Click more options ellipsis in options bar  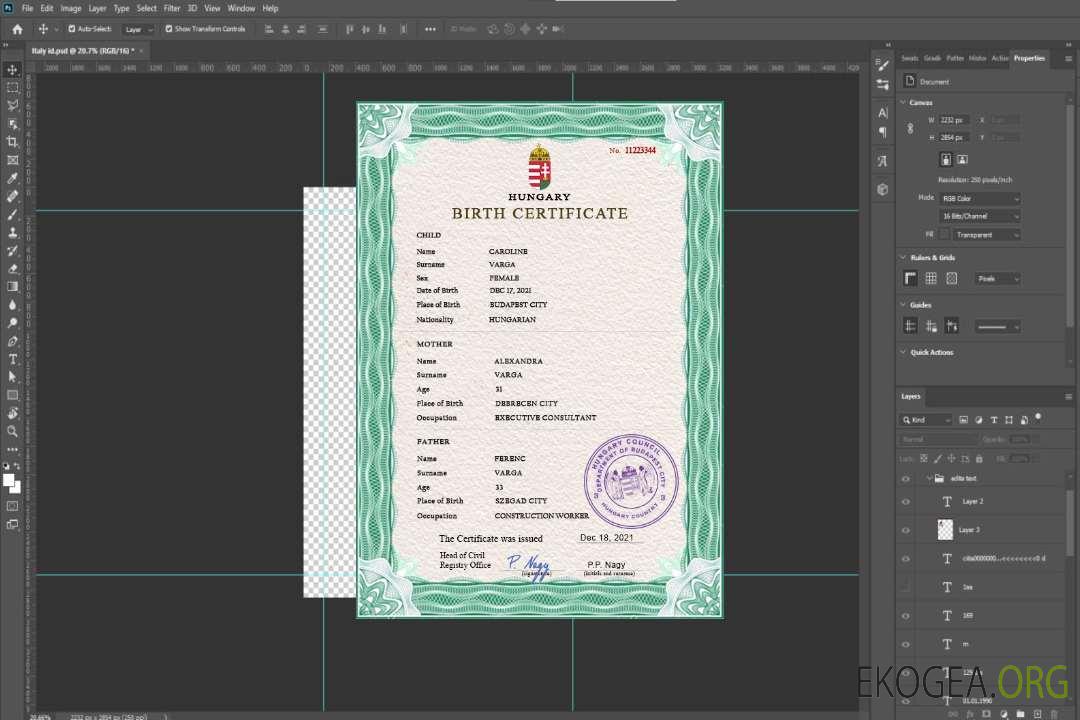click(x=430, y=29)
